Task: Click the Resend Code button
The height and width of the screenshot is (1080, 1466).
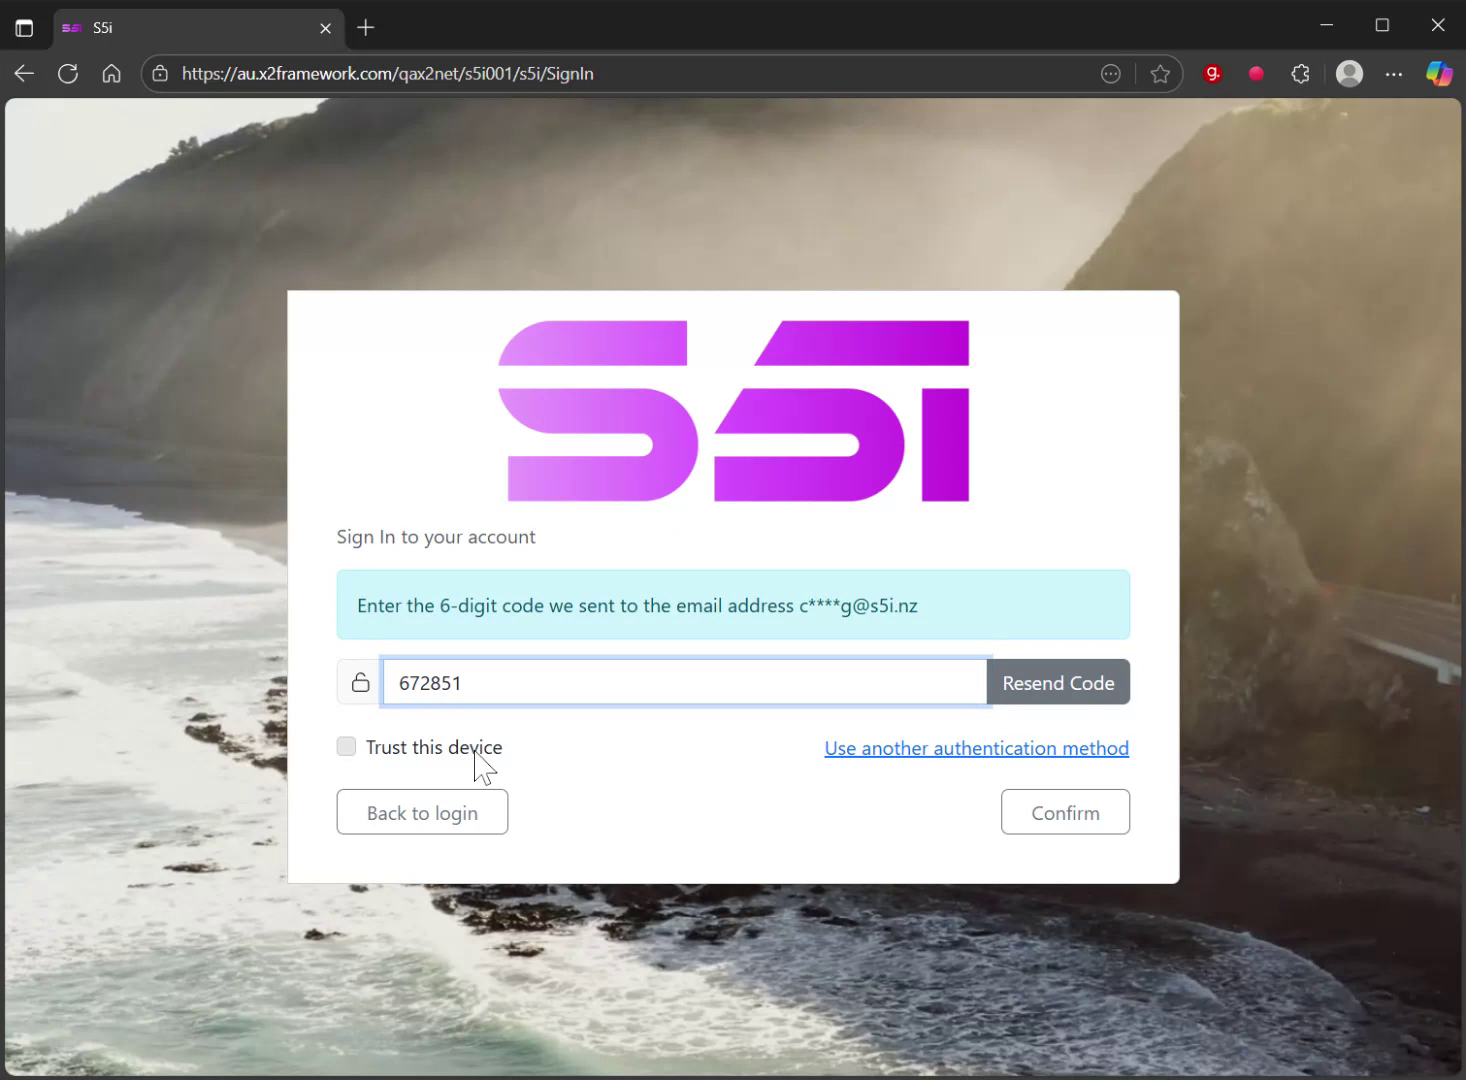Action: pyautogui.click(x=1058, y=682)
